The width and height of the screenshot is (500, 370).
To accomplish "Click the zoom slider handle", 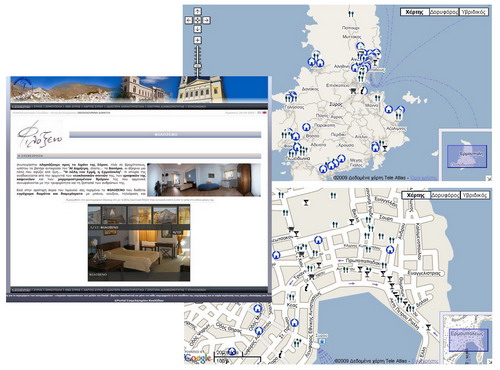I will 198,66.
